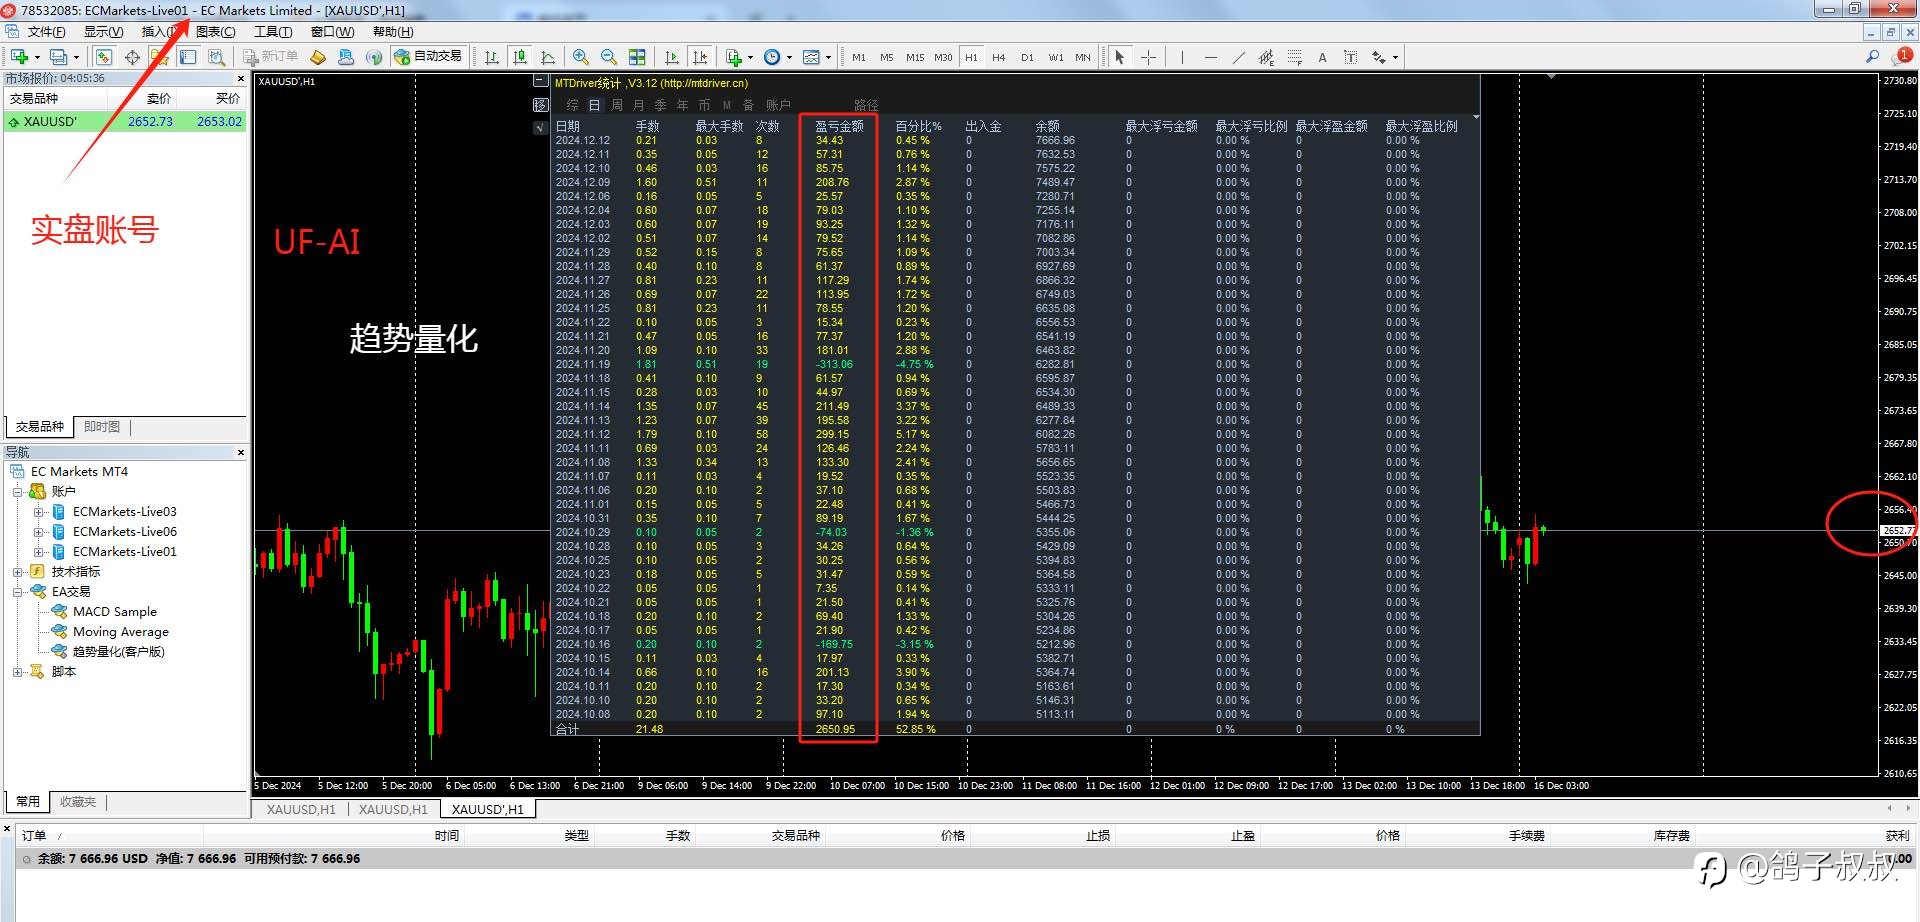This screenshot has height=922, width=1920.
Task: Open new chart dropdown arrow
Action: [37, 57]
